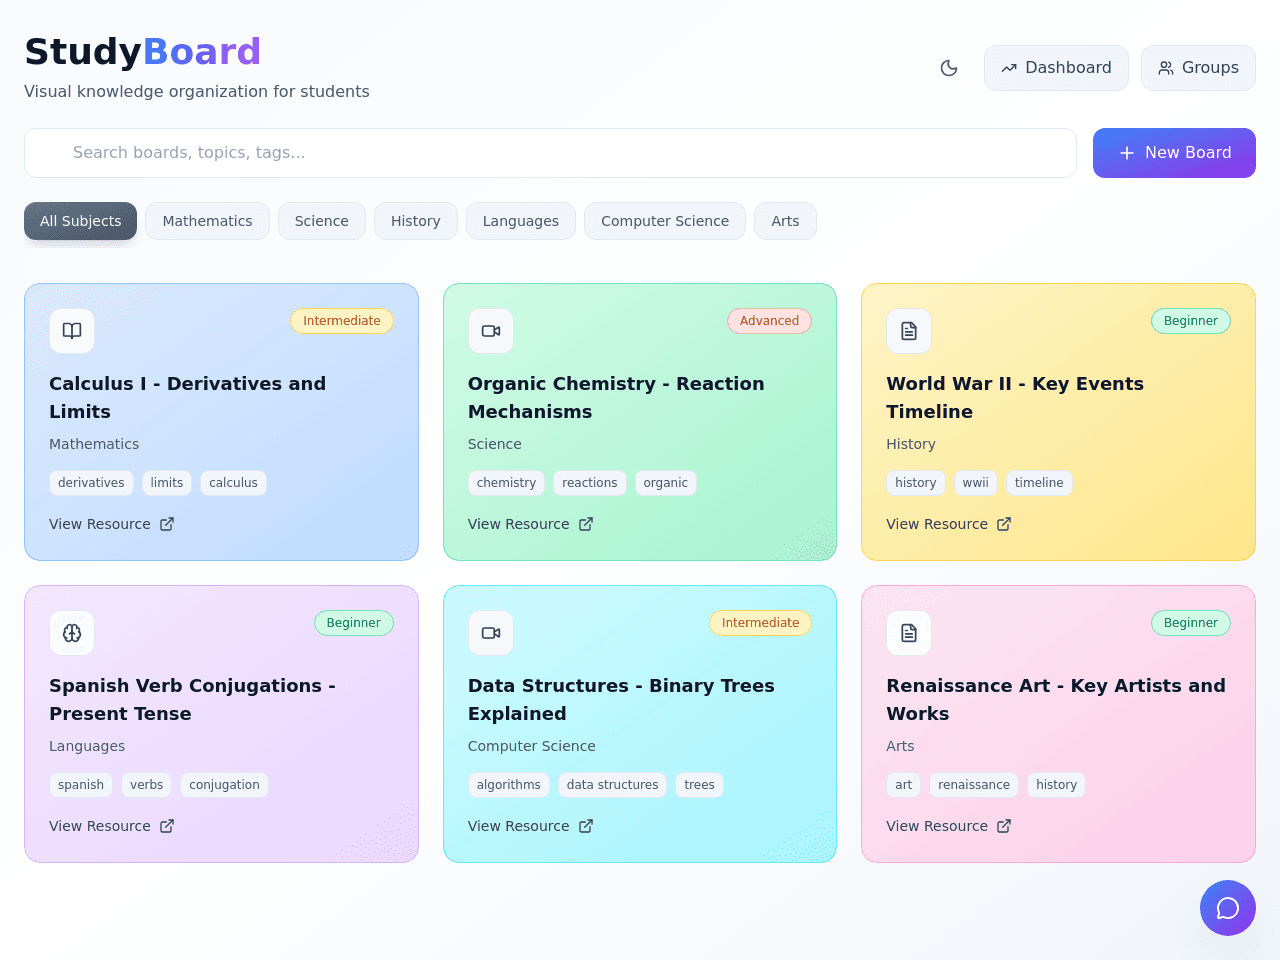Click the video icon on Data Structures card
The image size is (1280, 960).
point(491,633)
